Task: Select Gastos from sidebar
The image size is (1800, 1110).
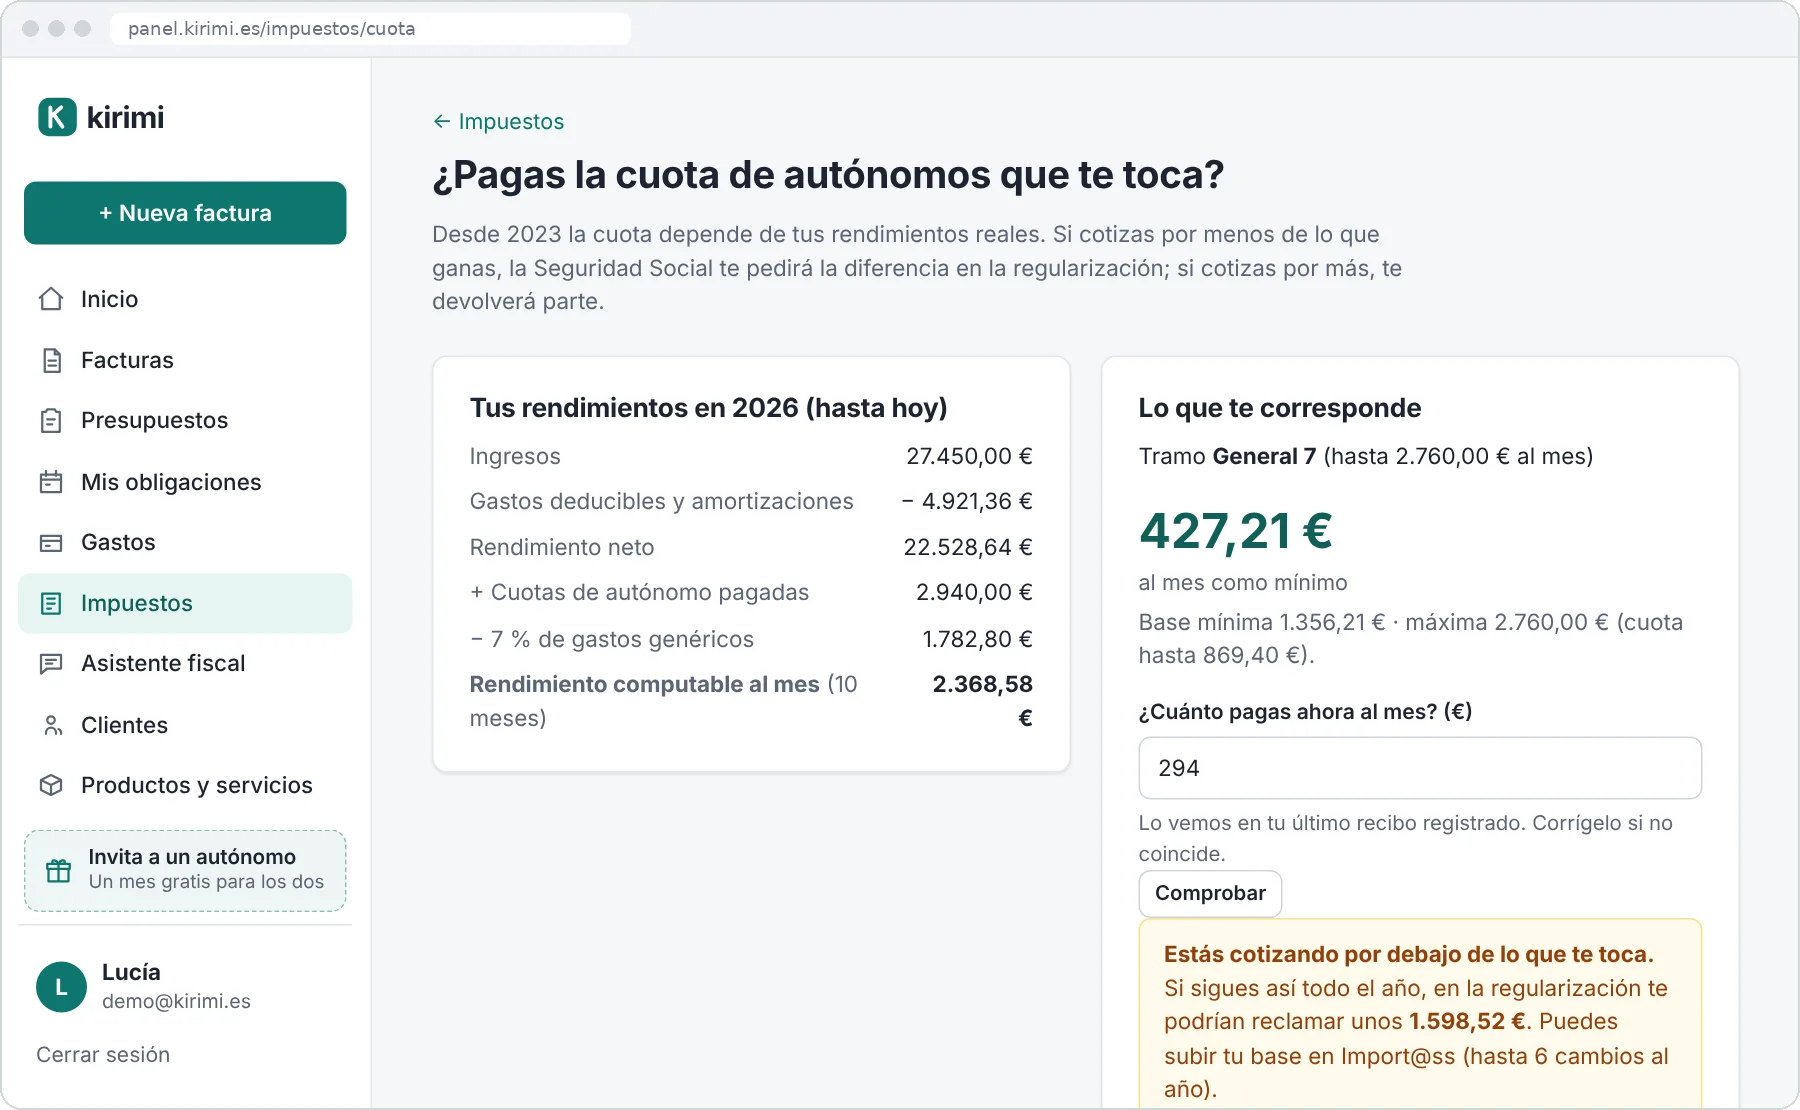Action: [185, 543]
